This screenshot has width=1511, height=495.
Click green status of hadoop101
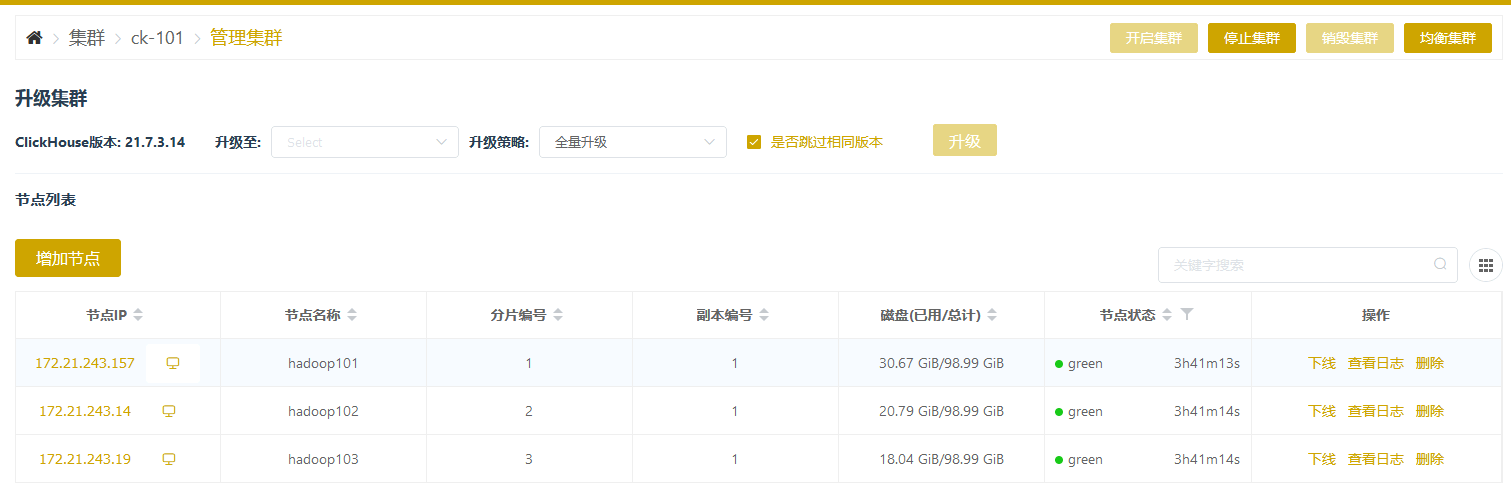[1079, 363]
